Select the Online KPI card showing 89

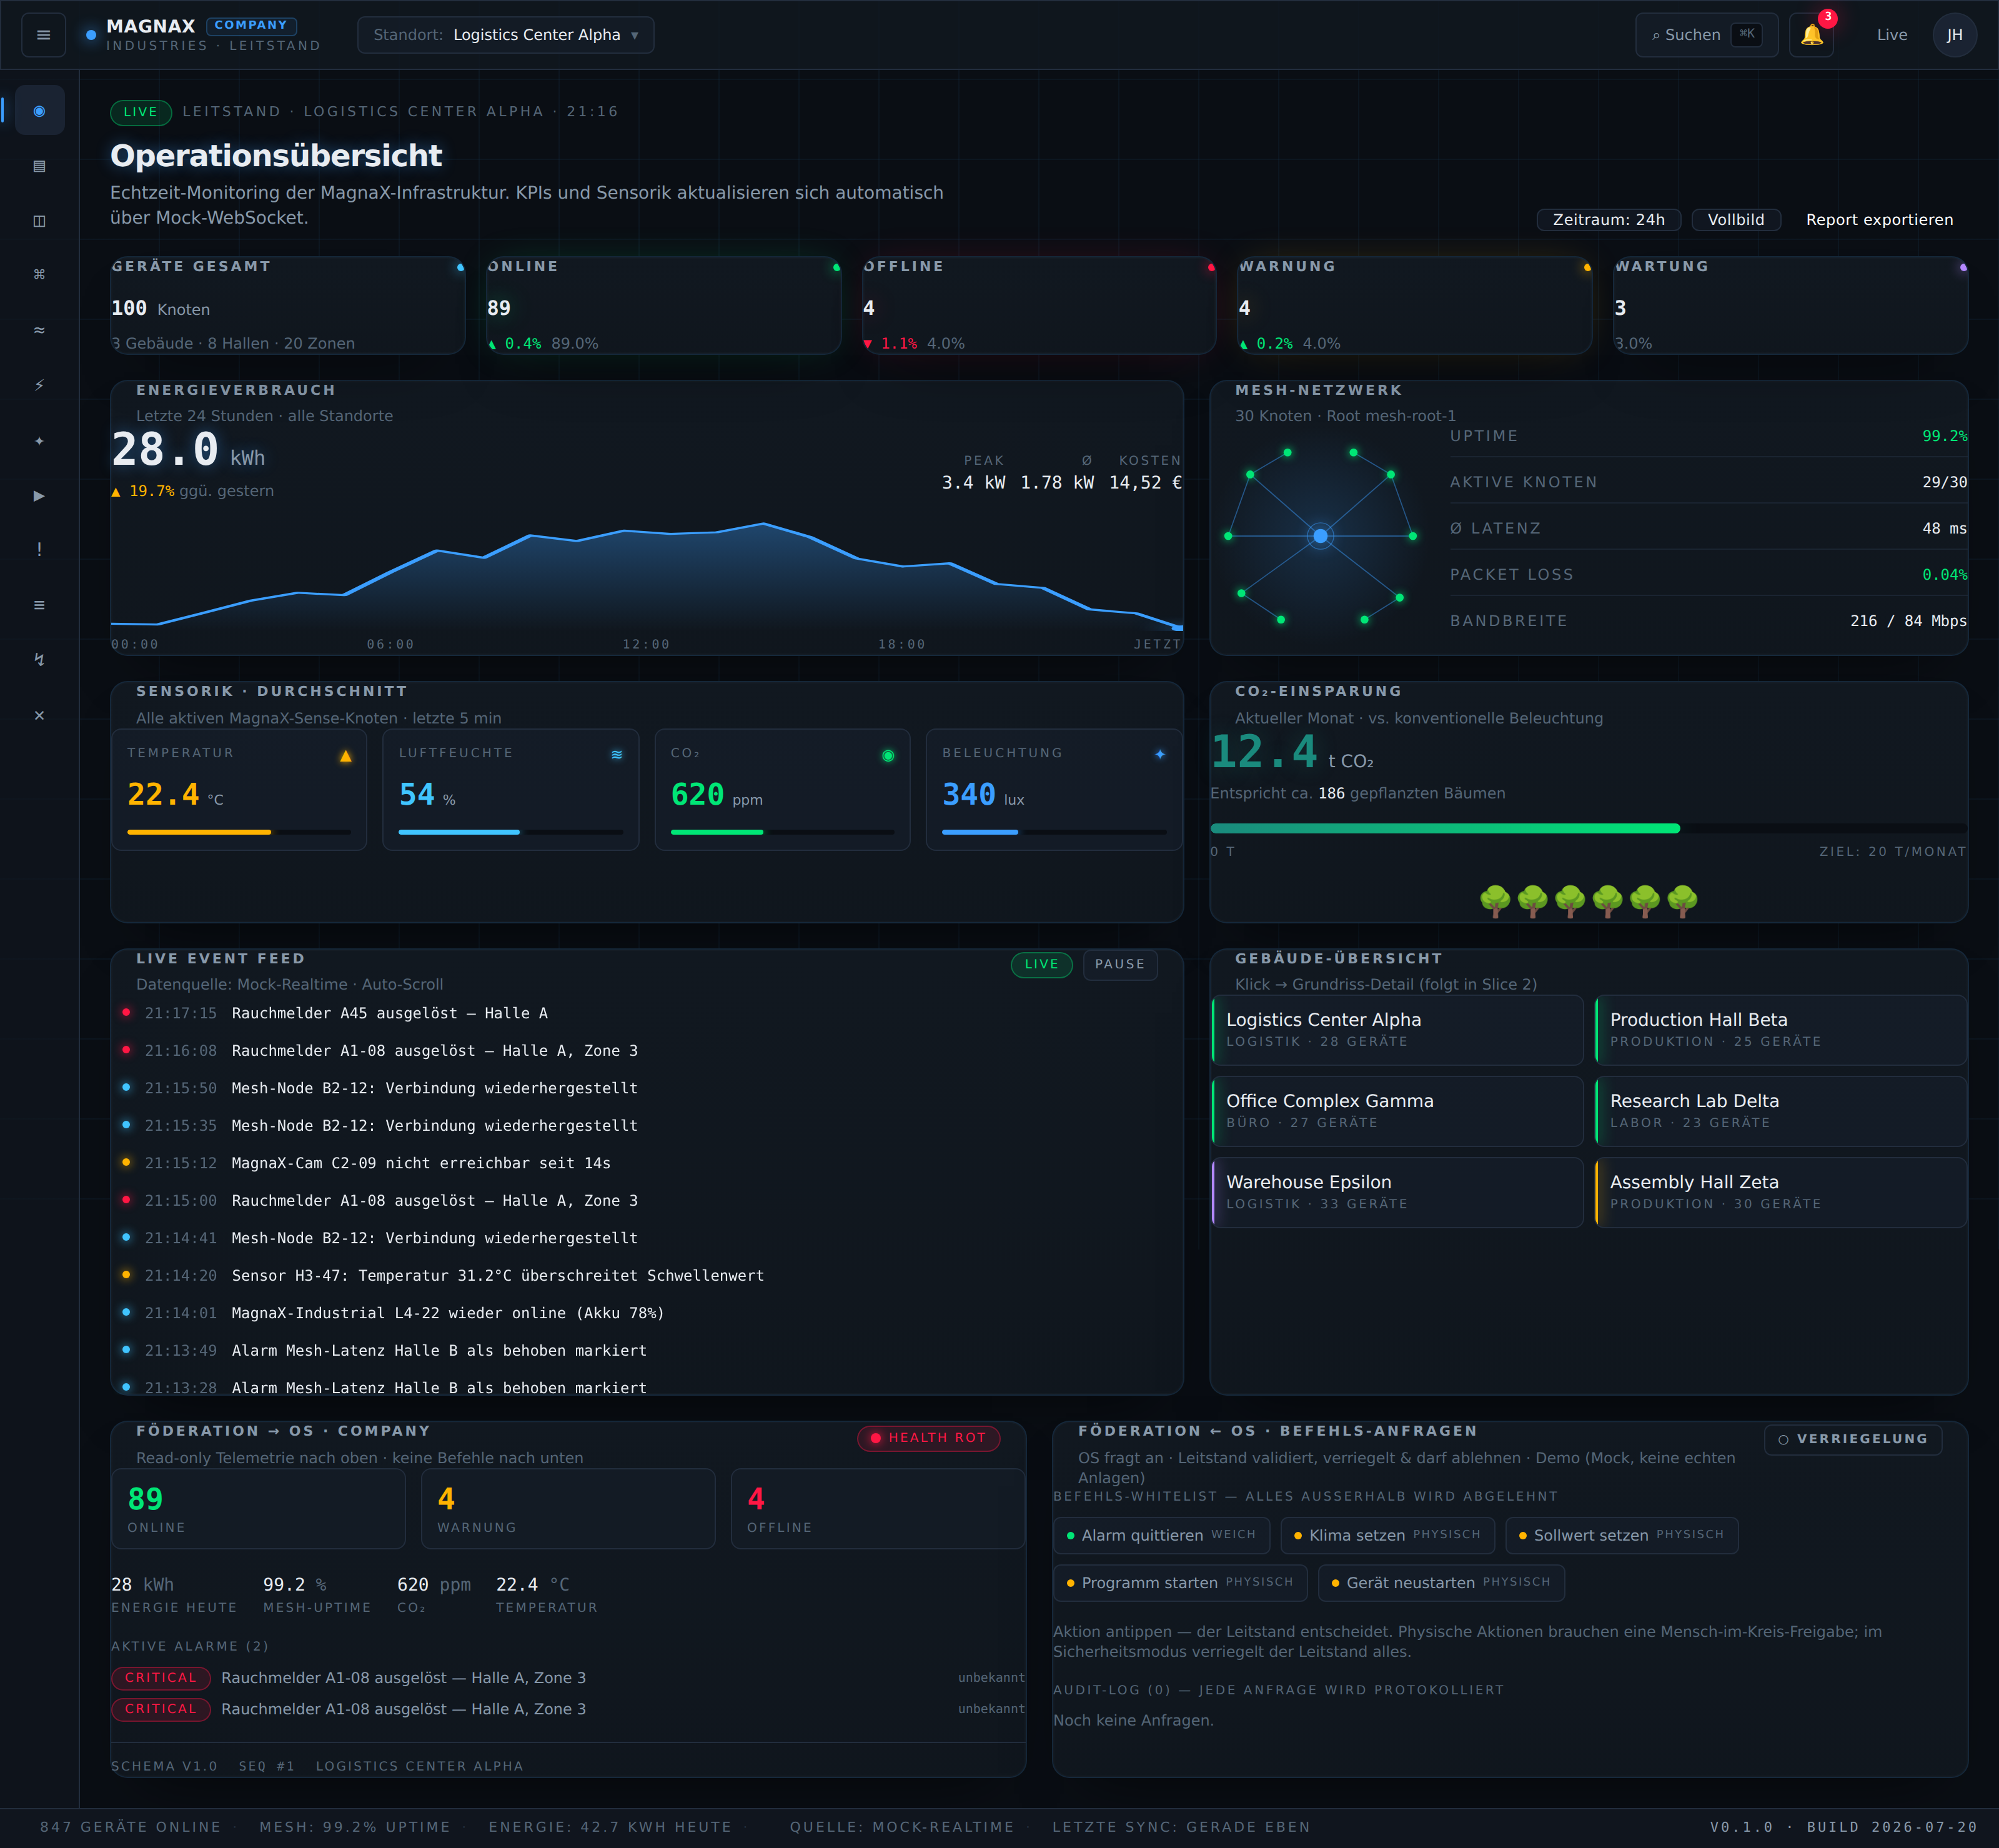(x=664, y=305)
